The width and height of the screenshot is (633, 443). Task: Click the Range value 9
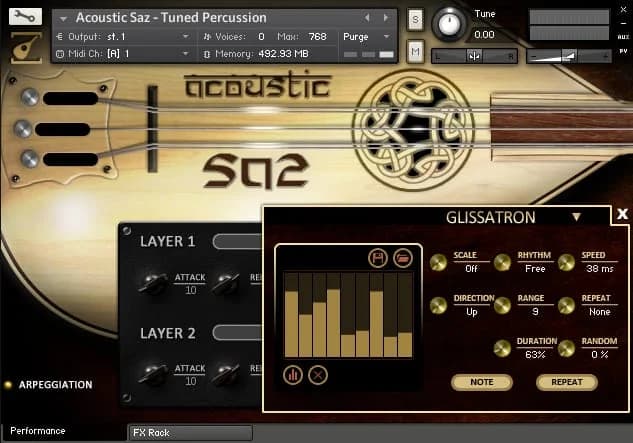535,312
